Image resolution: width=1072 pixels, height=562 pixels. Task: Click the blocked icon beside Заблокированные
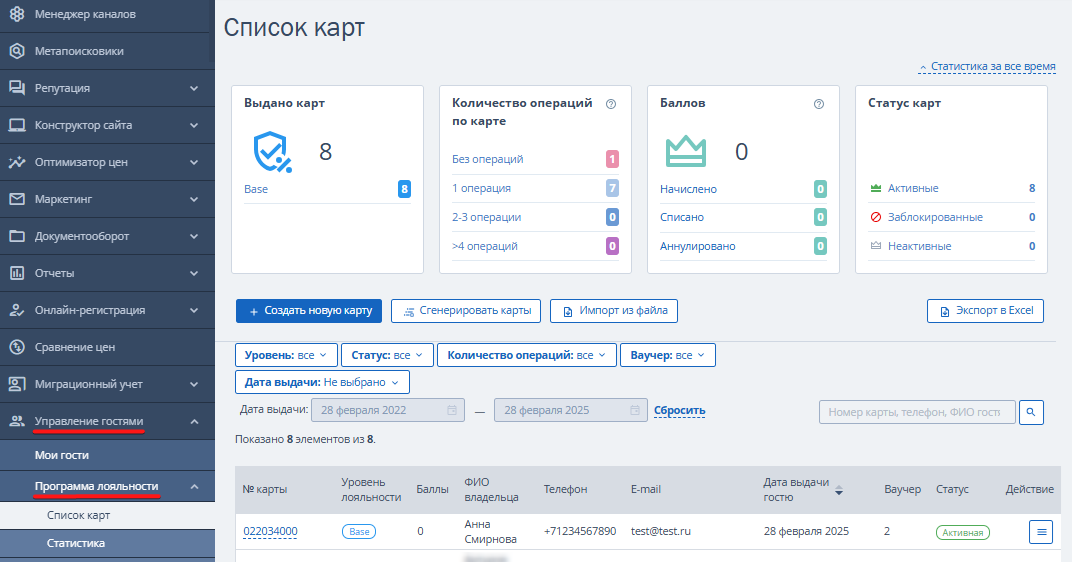pos(876,217)
